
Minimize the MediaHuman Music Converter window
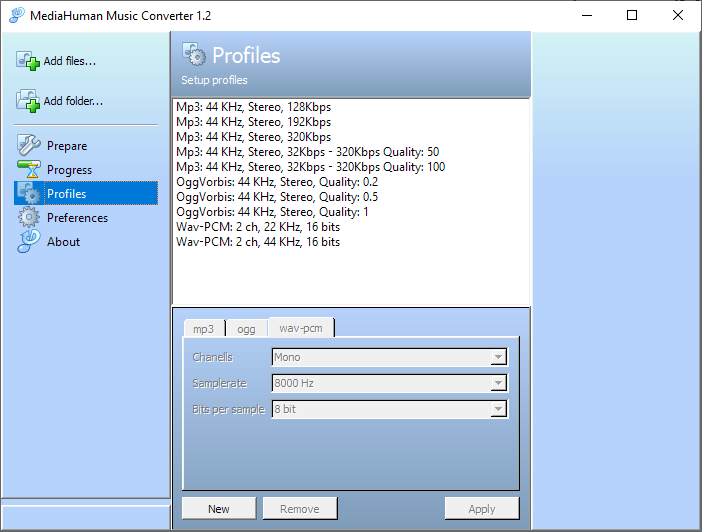coord(587,15)
